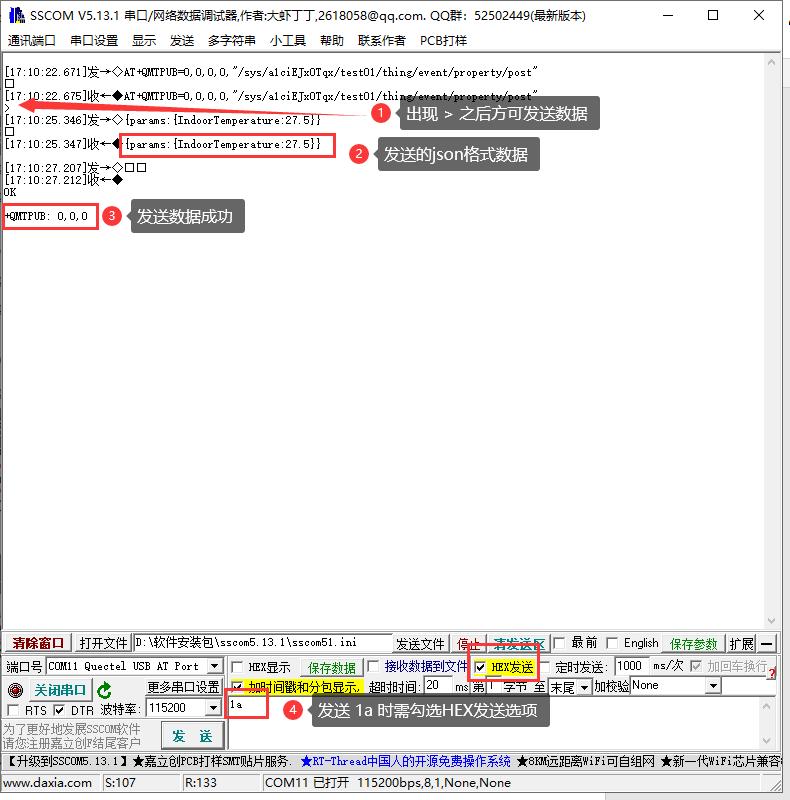Click the OK response line in log
Viewport: 790px width, 800px height.
[10, 192]
